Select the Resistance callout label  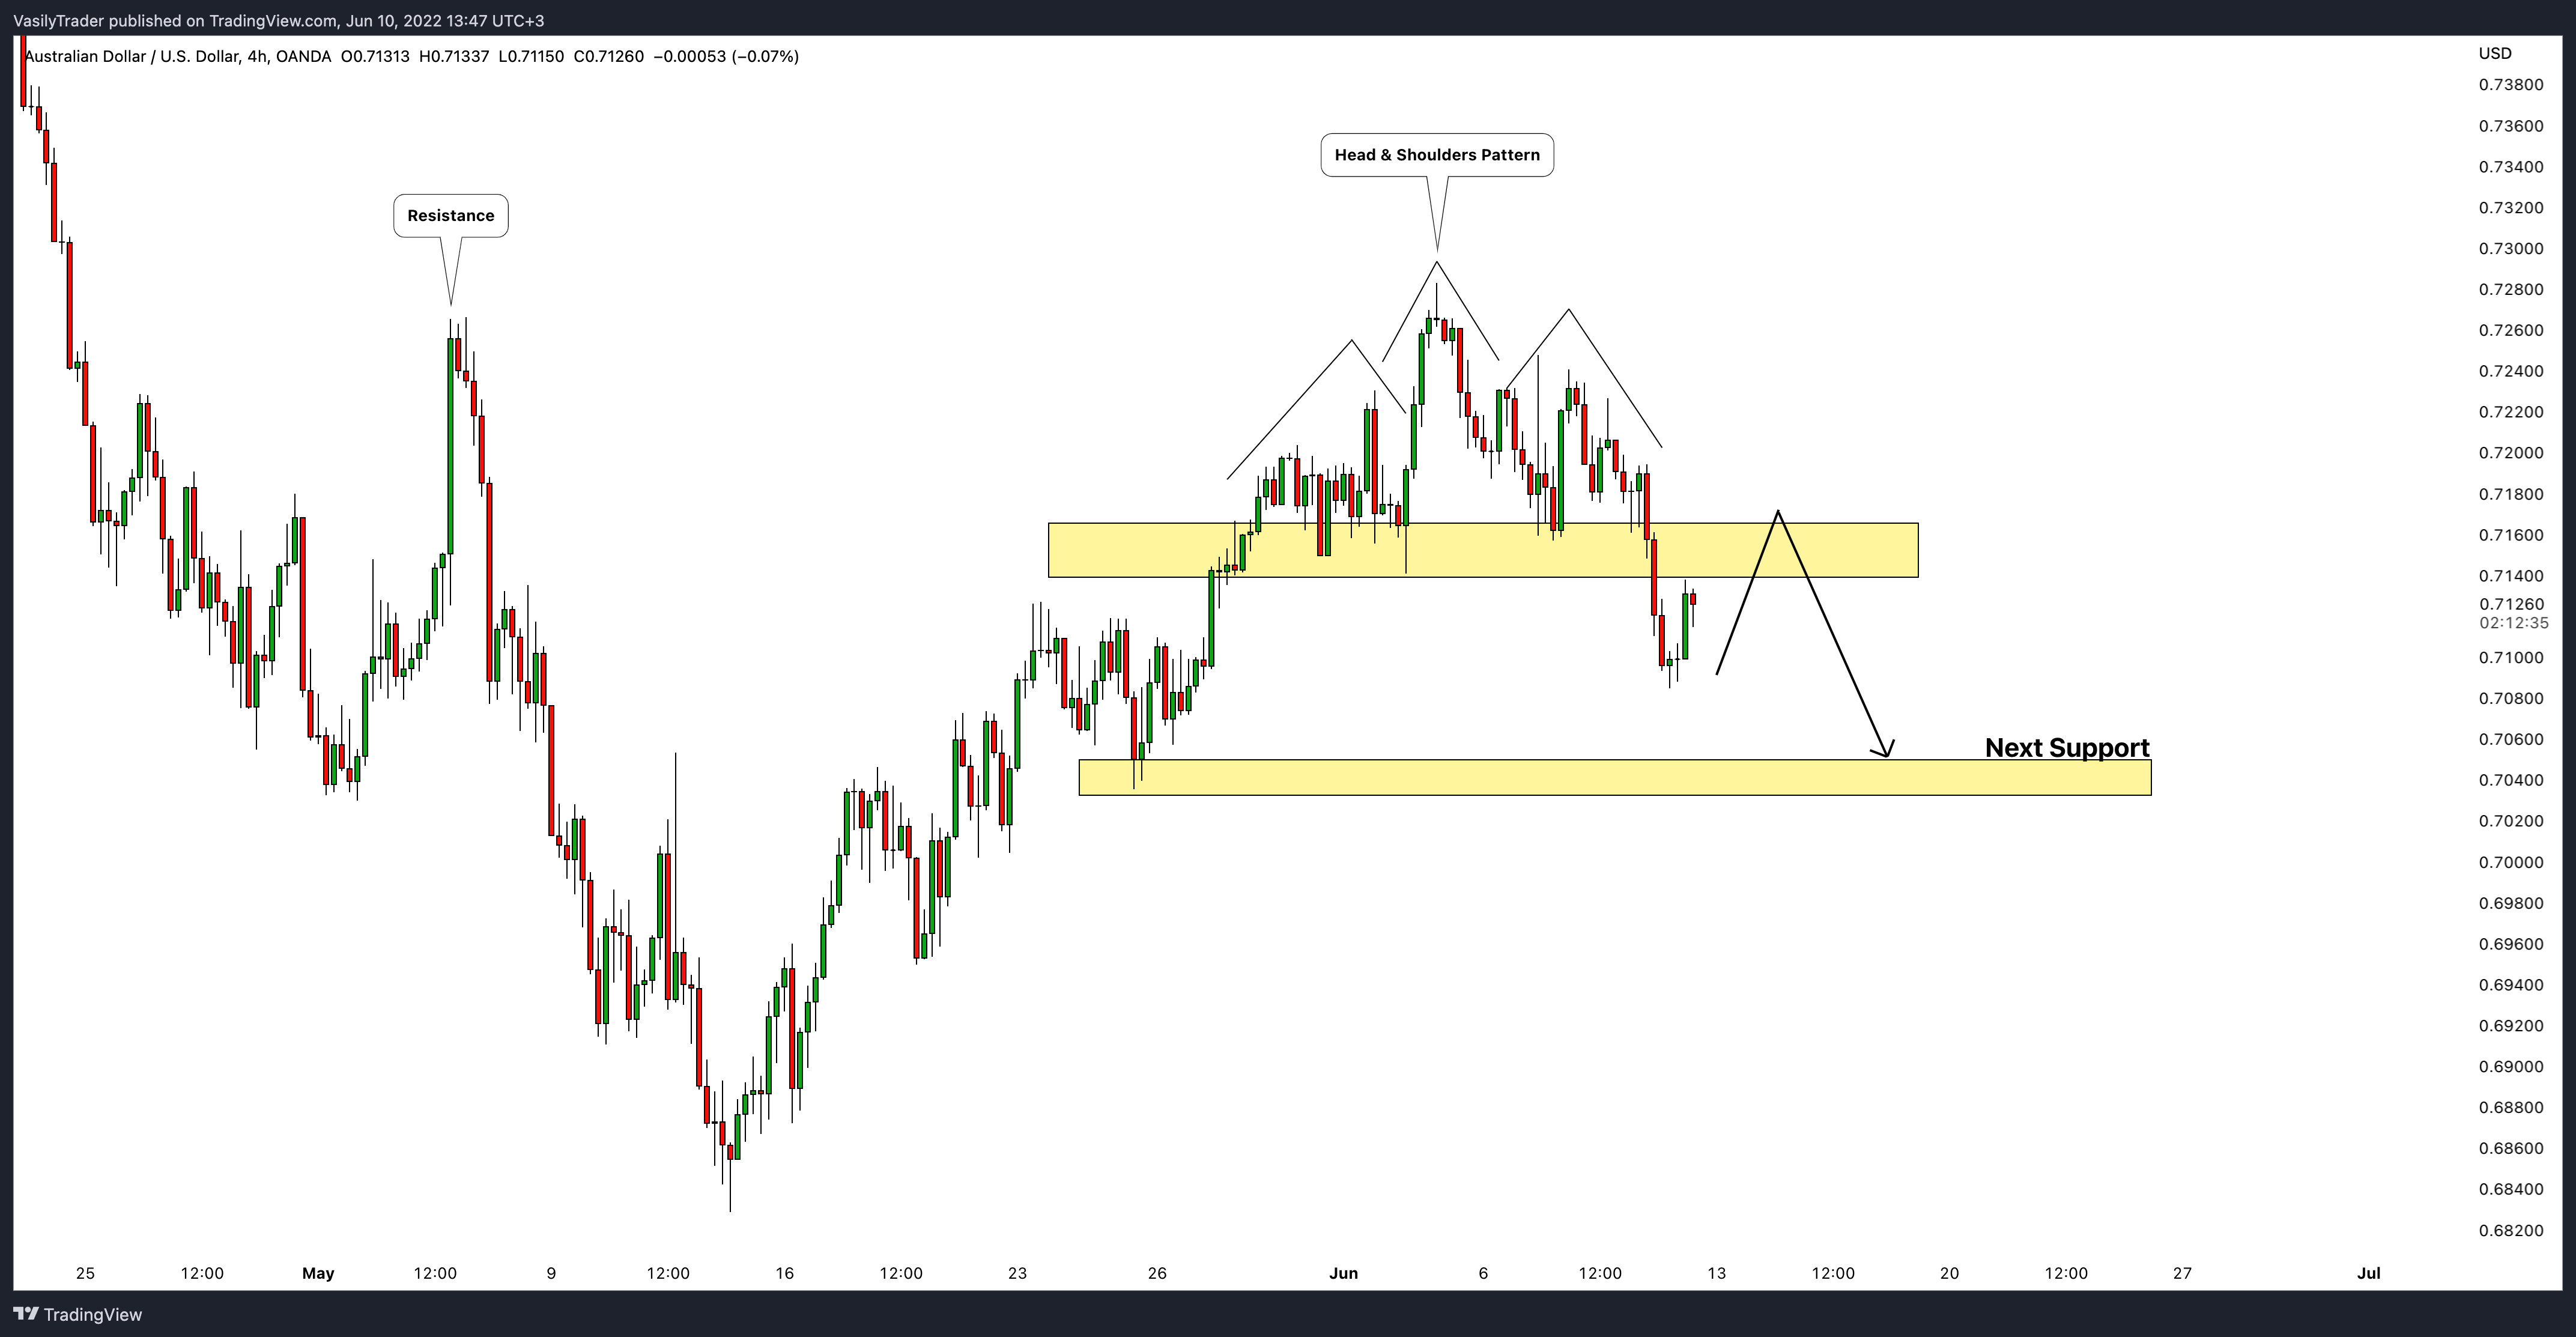pos(451,216)
